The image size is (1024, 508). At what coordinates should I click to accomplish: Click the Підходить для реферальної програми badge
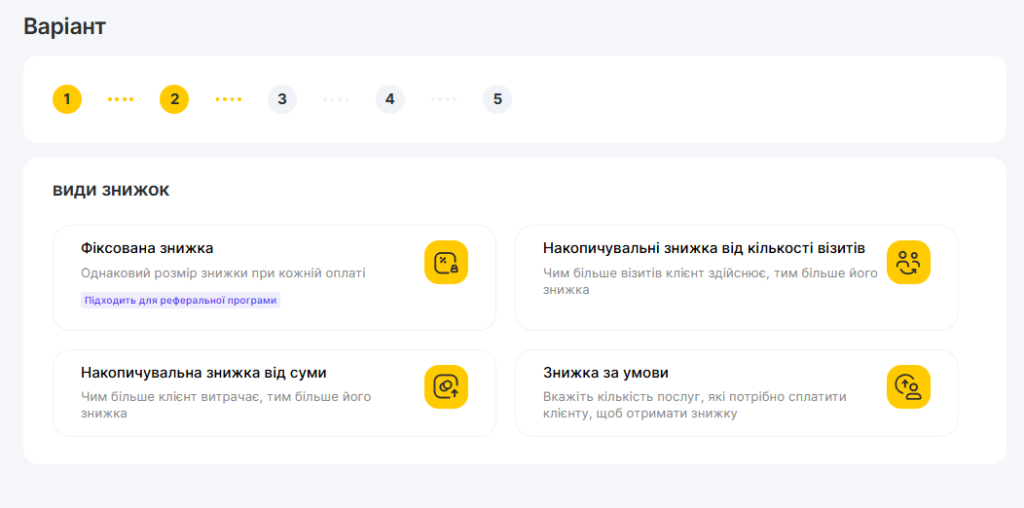tap(180, 300)
